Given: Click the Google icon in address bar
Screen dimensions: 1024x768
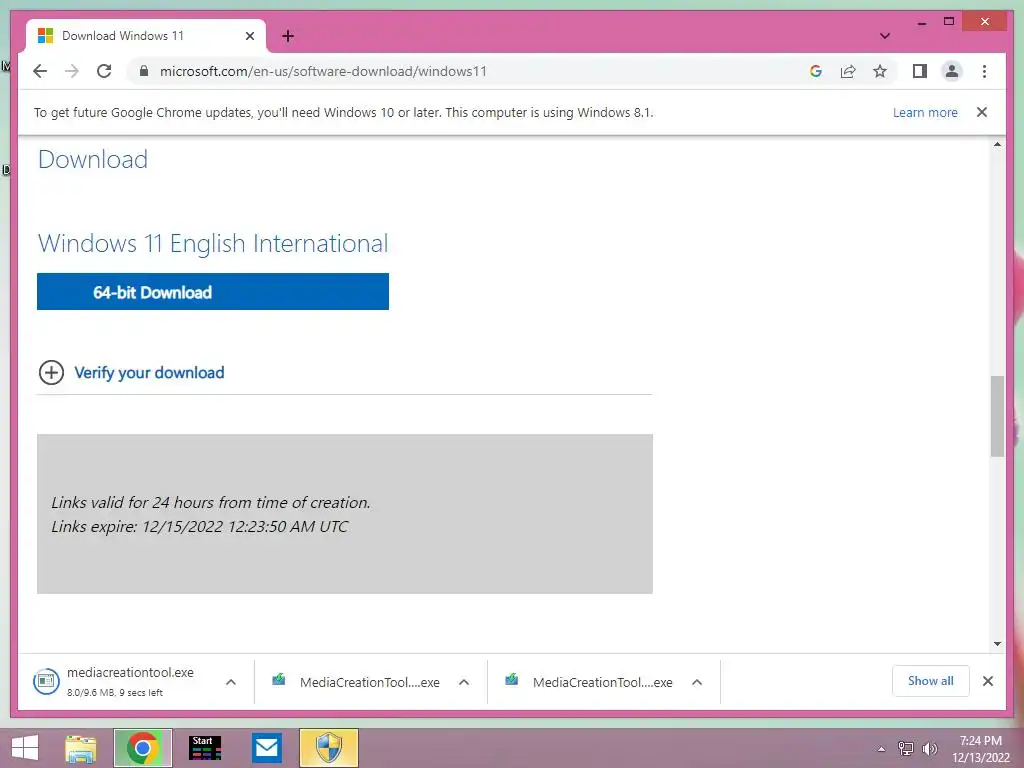Looking at the screenshot, I should [x=816, y=71].
